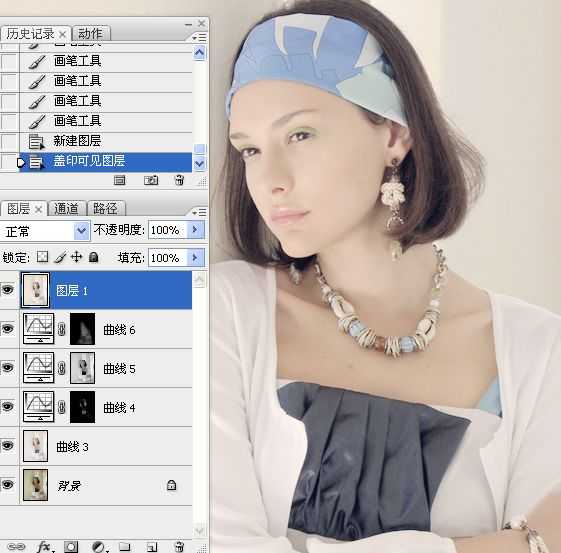Switch to the 路径 tab

coord(105,209)
